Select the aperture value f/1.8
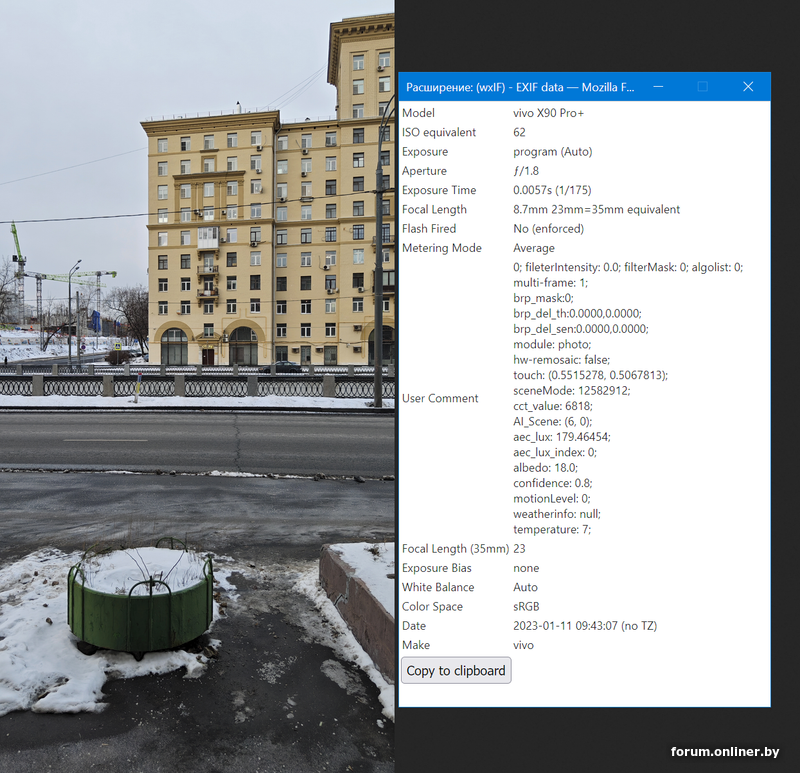This screenshot has width=800, height=773. click(526, 171)
